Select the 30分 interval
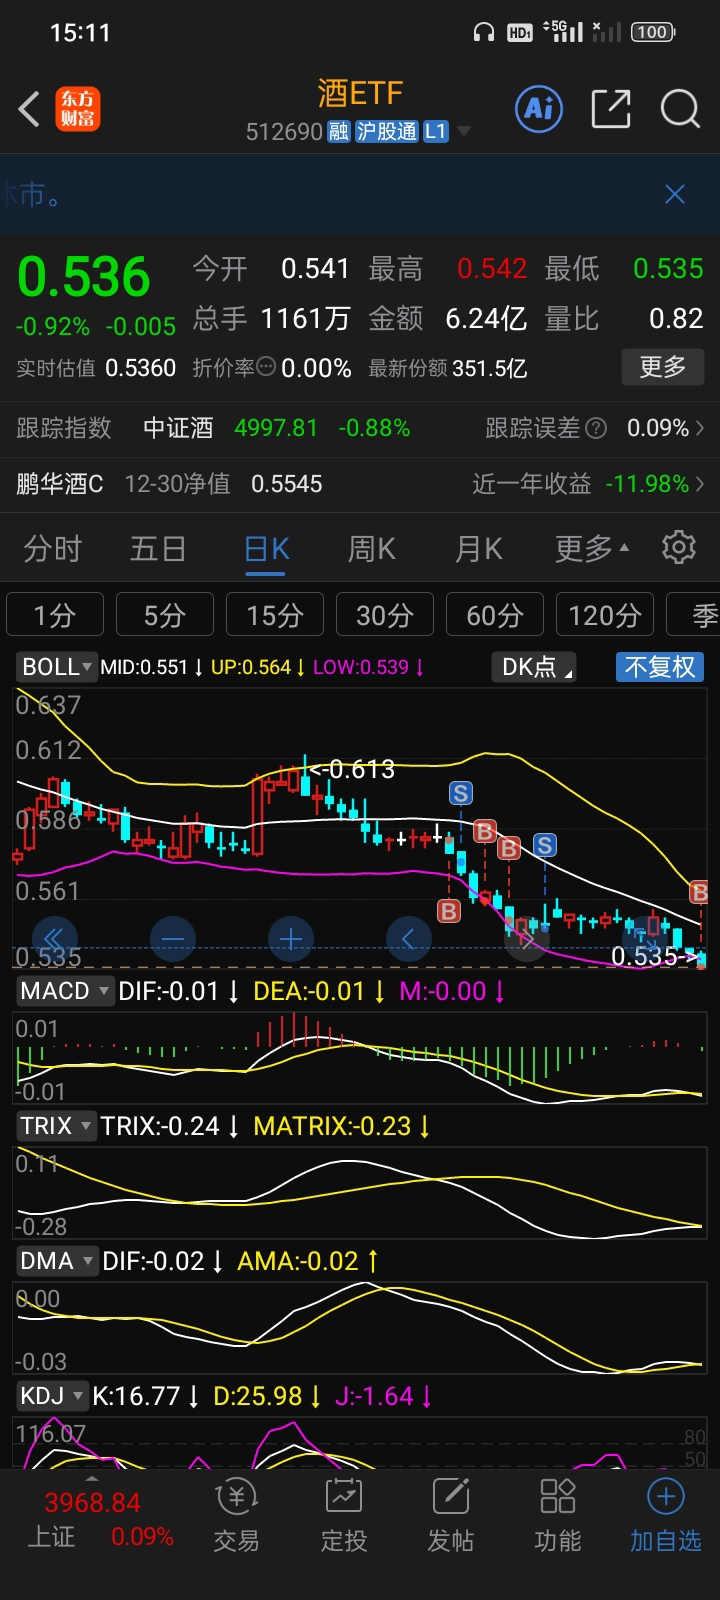Screen dimensions: 720x1600 (385, 615)
